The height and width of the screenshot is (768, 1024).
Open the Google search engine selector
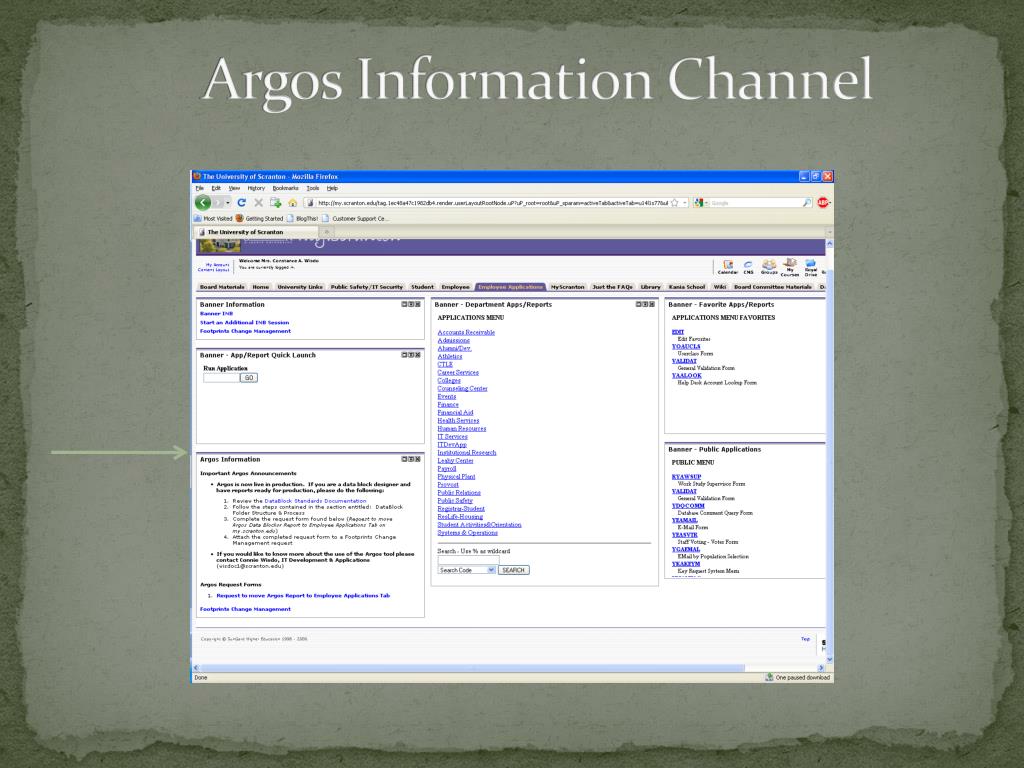tap(701, 203)
